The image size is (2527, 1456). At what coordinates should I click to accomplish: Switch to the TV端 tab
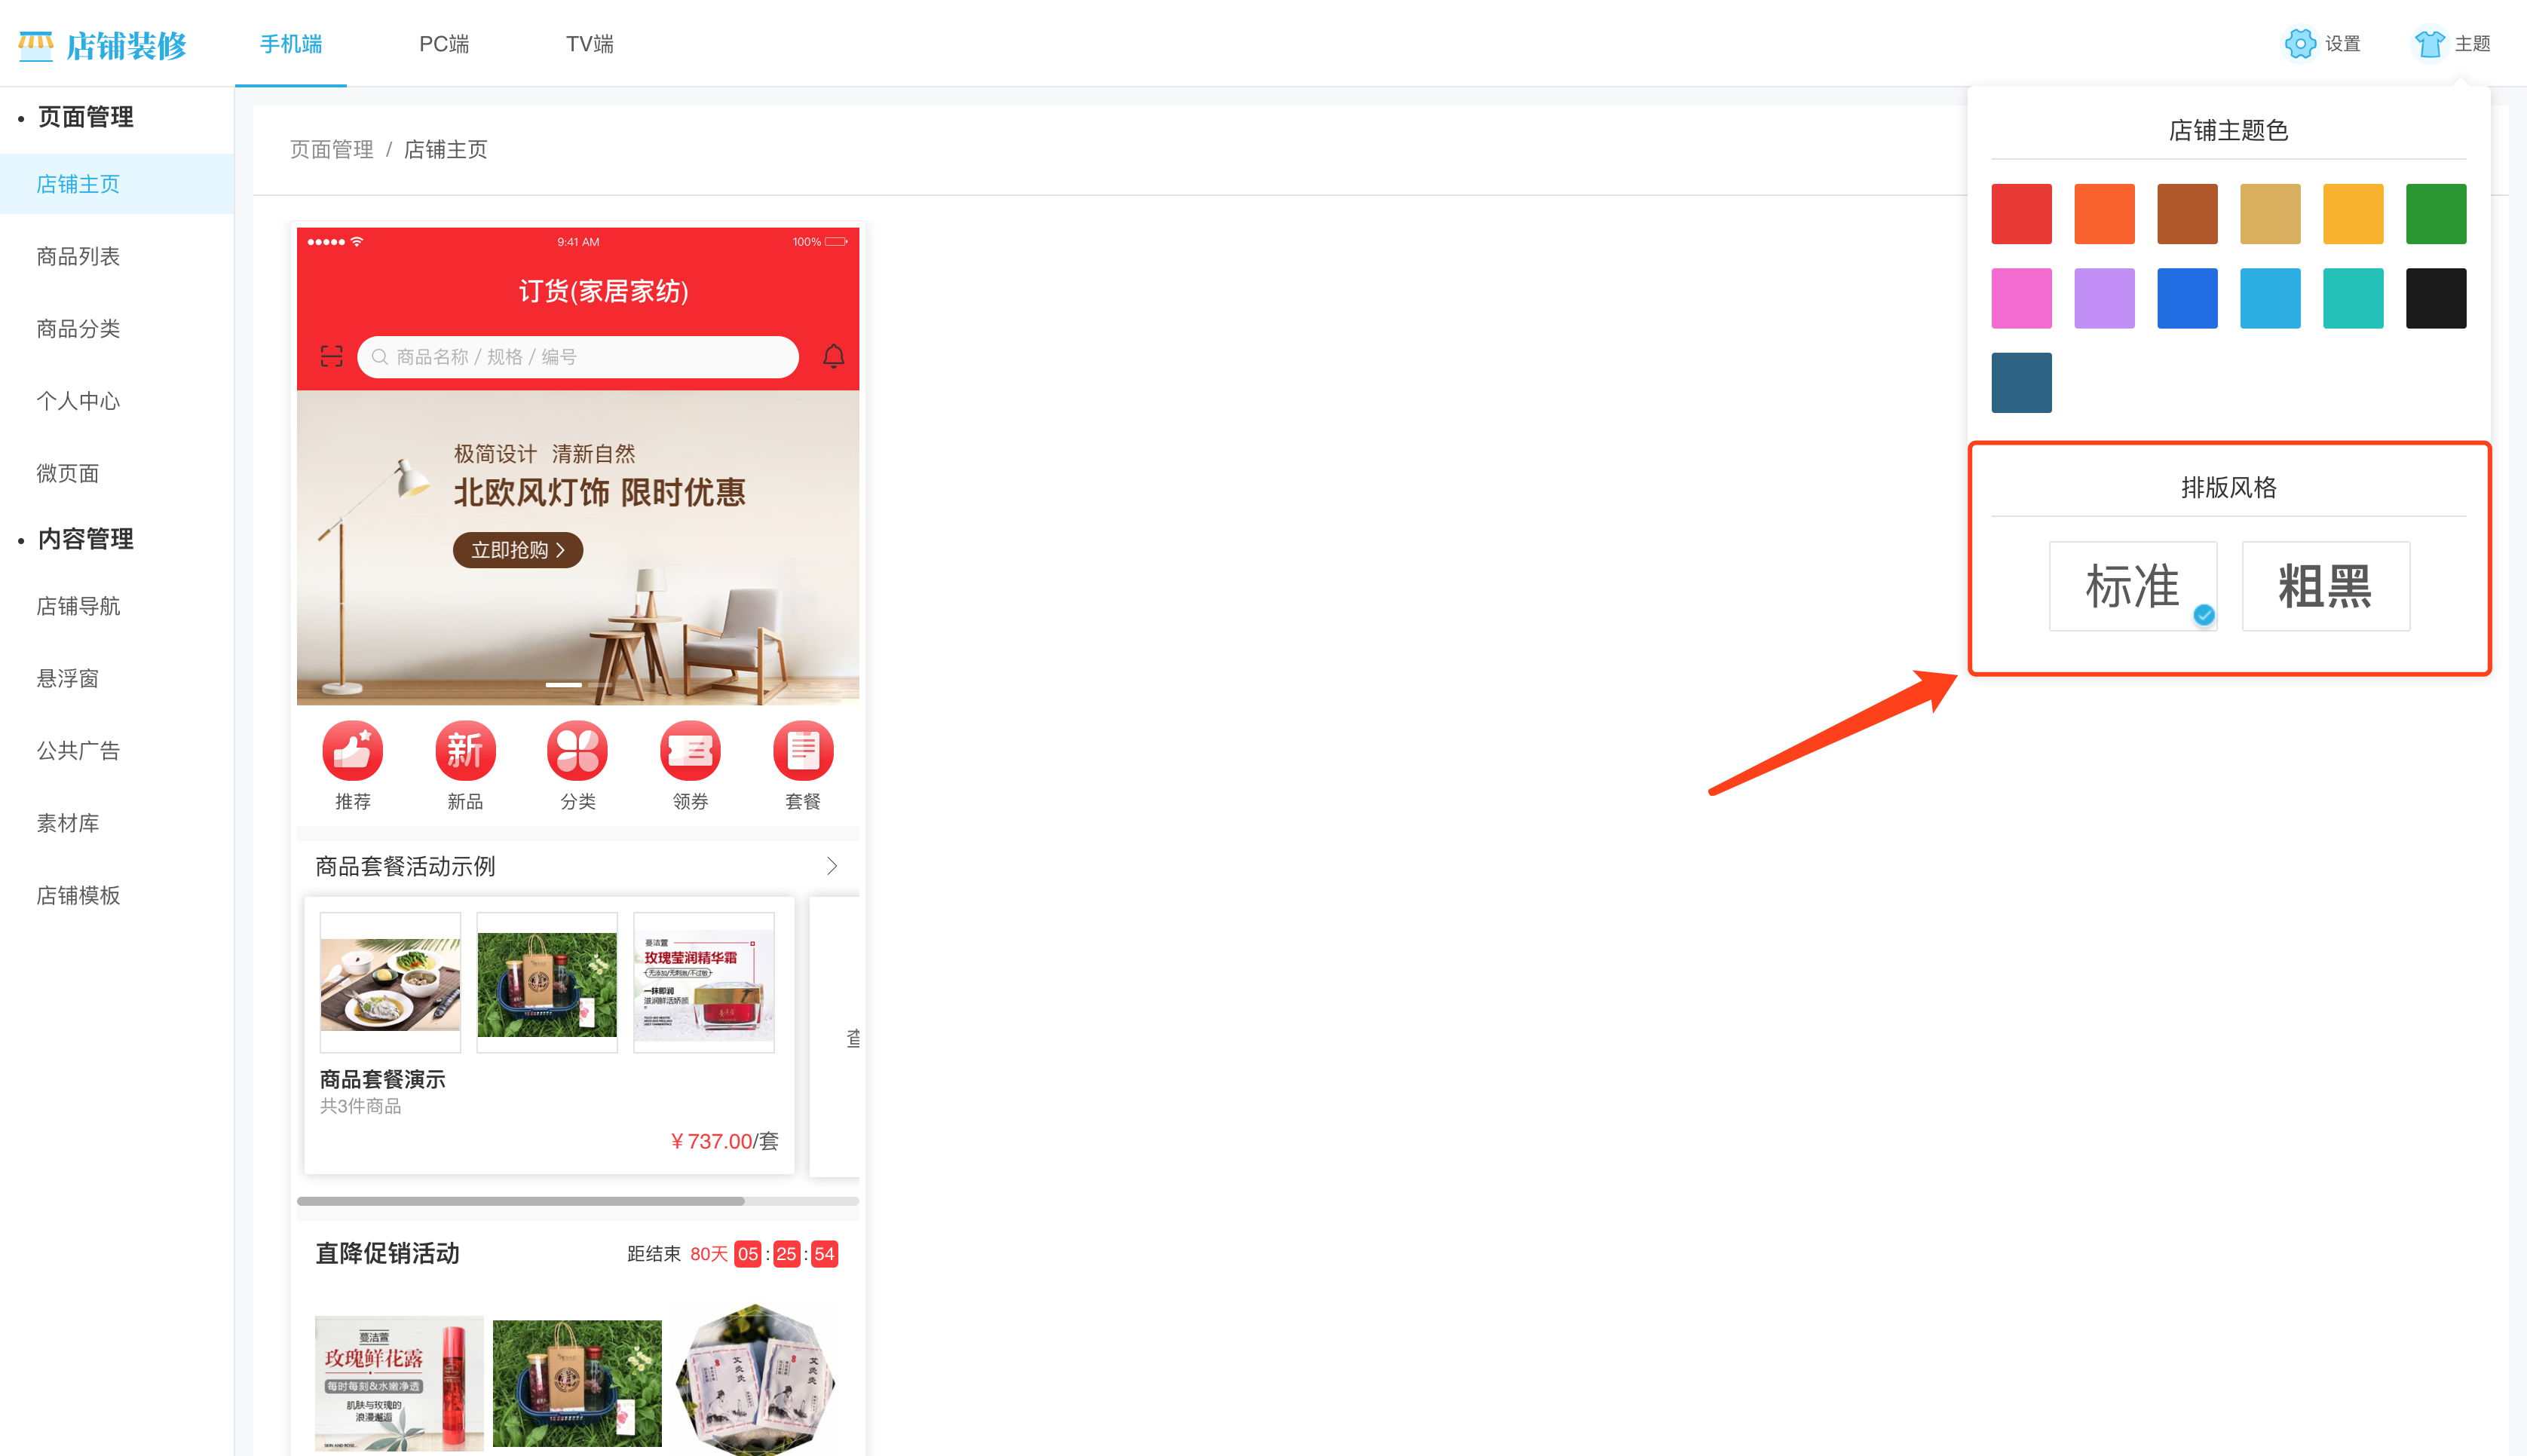pyautogui.click(x=589, y=43)
